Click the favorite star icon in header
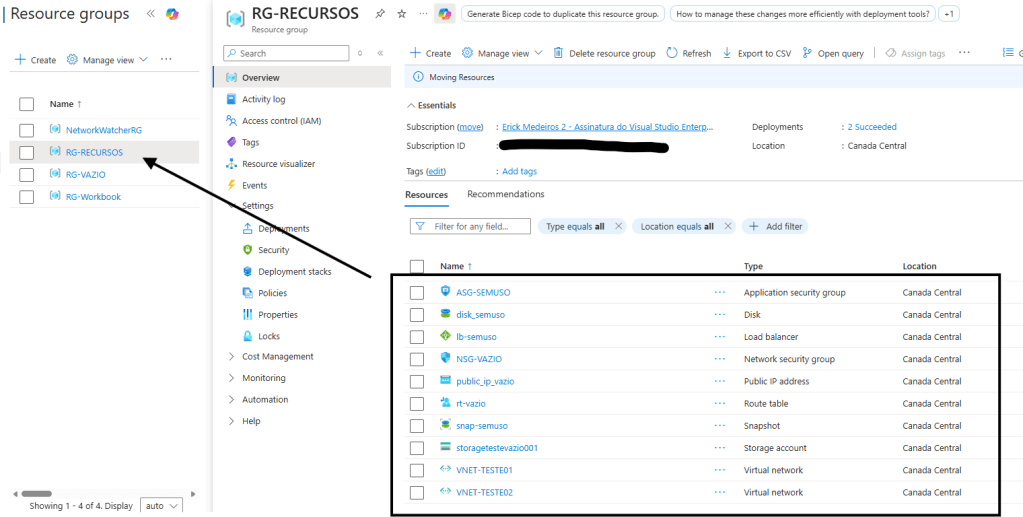 402,14
